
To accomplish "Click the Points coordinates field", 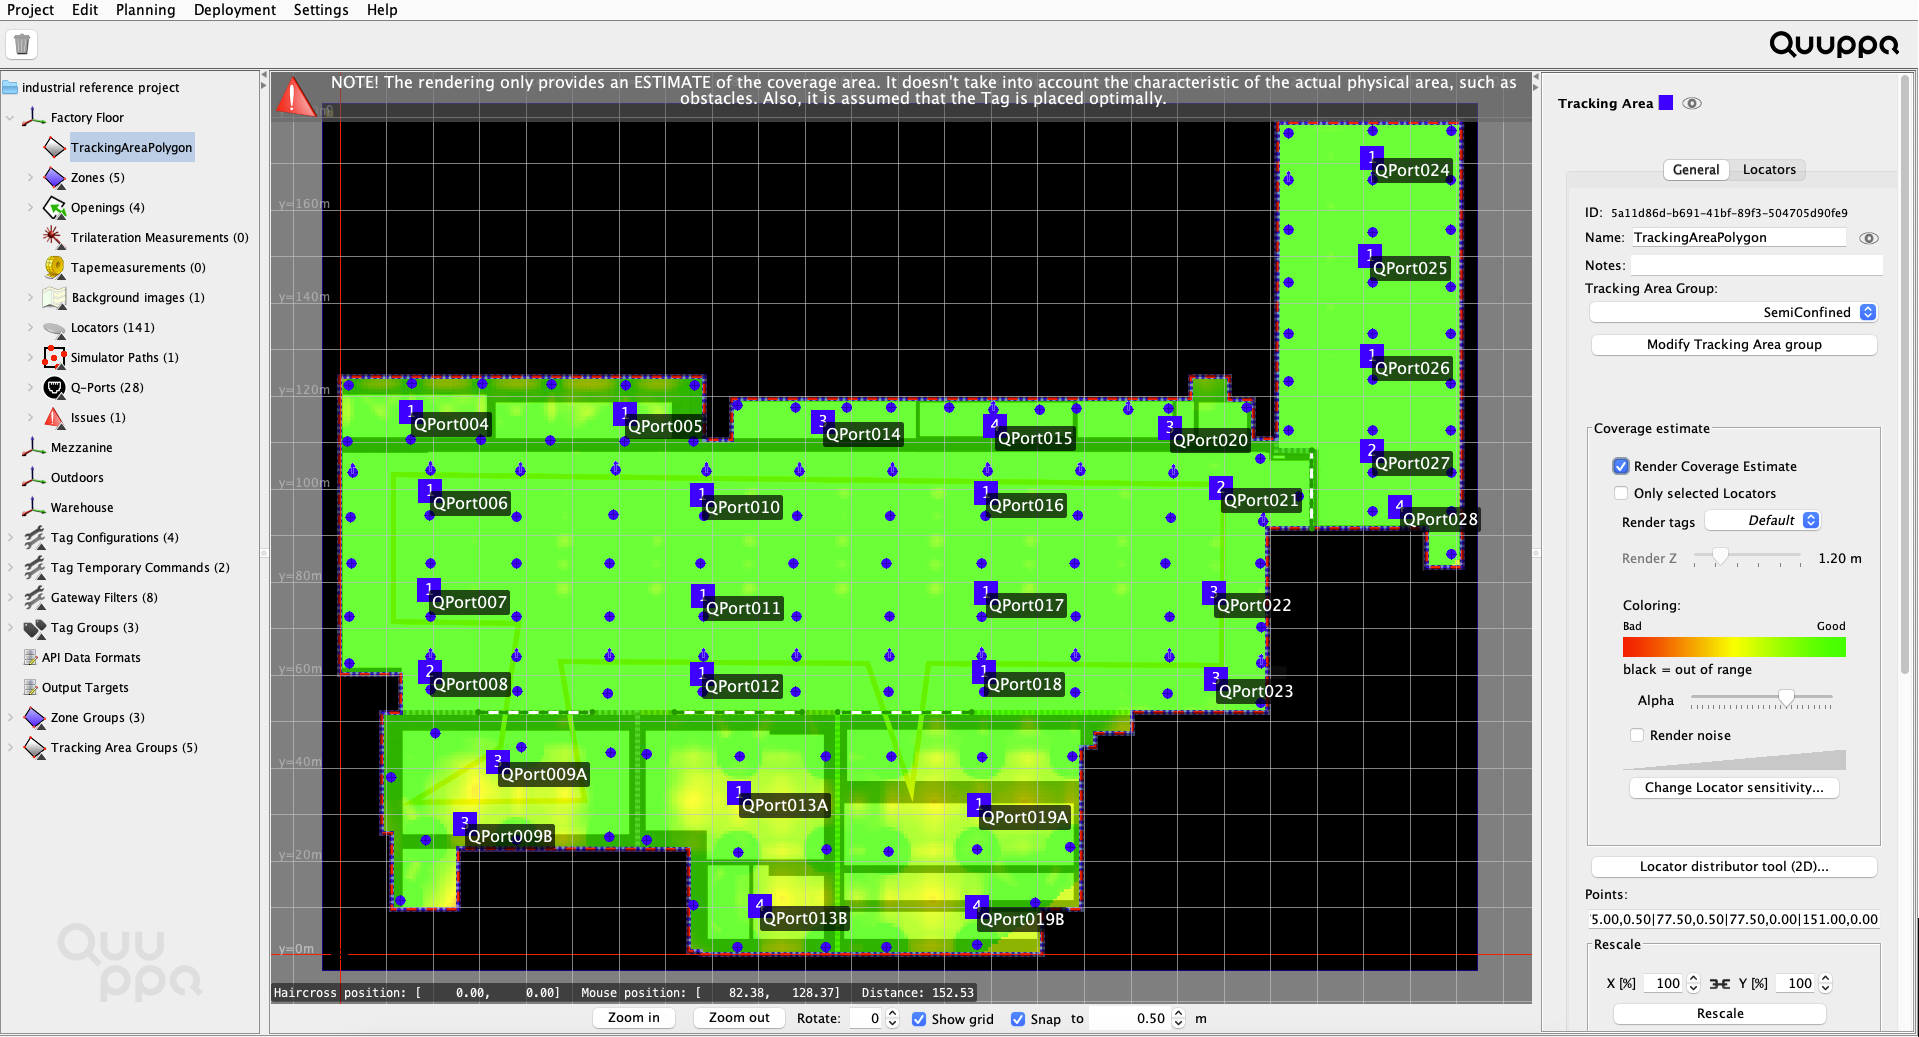I will click(x=1734, y=919).
